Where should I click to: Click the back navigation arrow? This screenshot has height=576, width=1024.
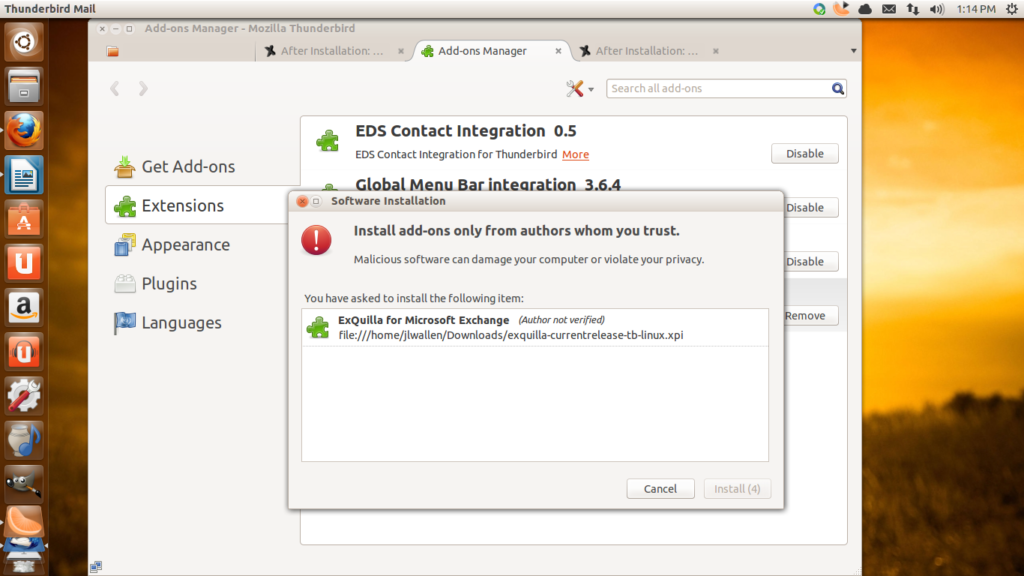coord(115,89)
